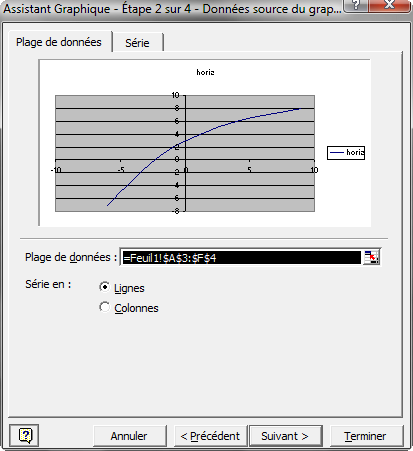
Task: Select the Lignes radio button
Action: pos(105,287)
